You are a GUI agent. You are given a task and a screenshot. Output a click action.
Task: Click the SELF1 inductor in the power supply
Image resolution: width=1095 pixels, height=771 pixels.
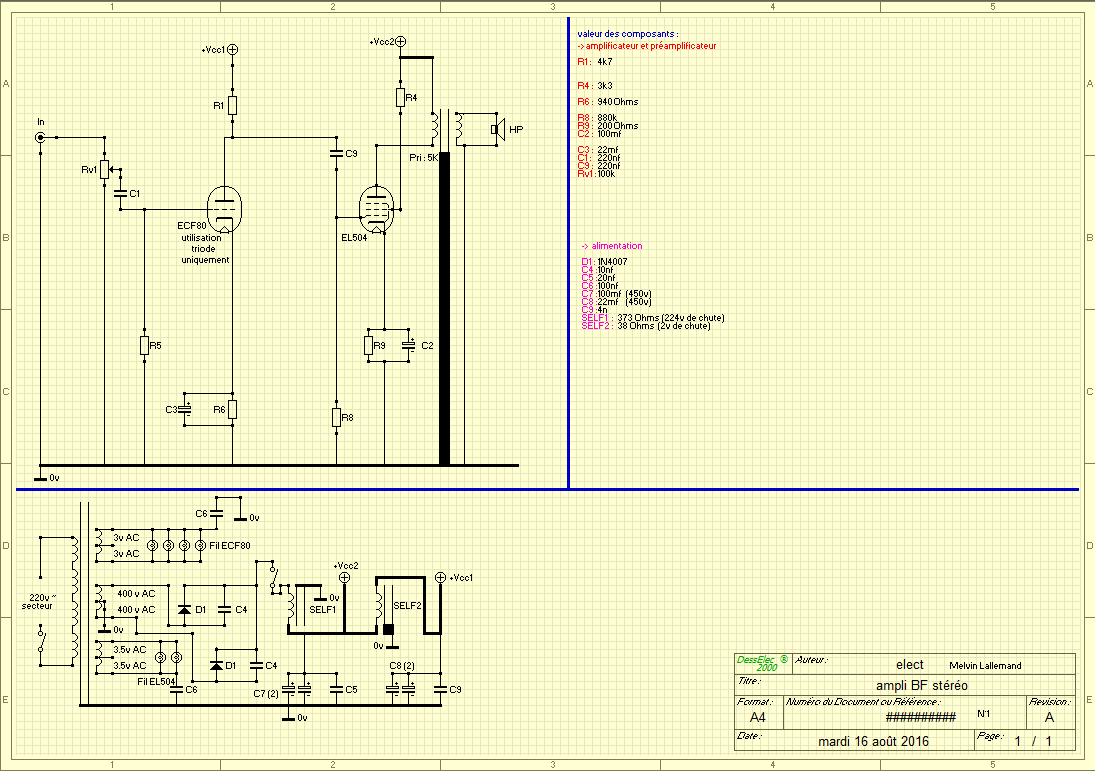291,606
